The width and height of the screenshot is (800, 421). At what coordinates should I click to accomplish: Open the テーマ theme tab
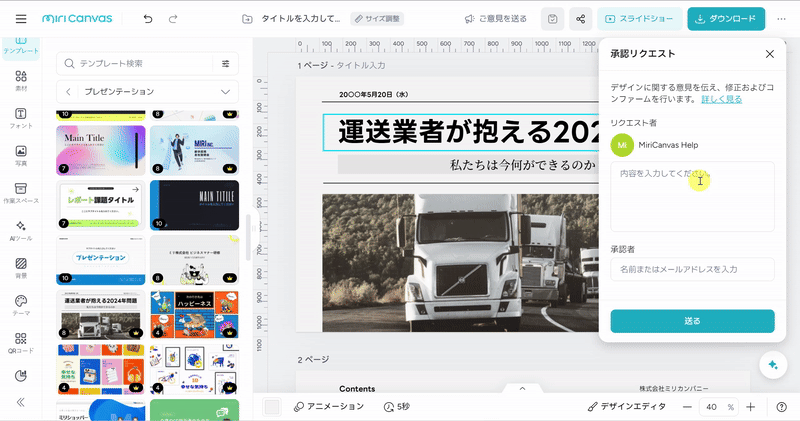(x=21, y=306)
